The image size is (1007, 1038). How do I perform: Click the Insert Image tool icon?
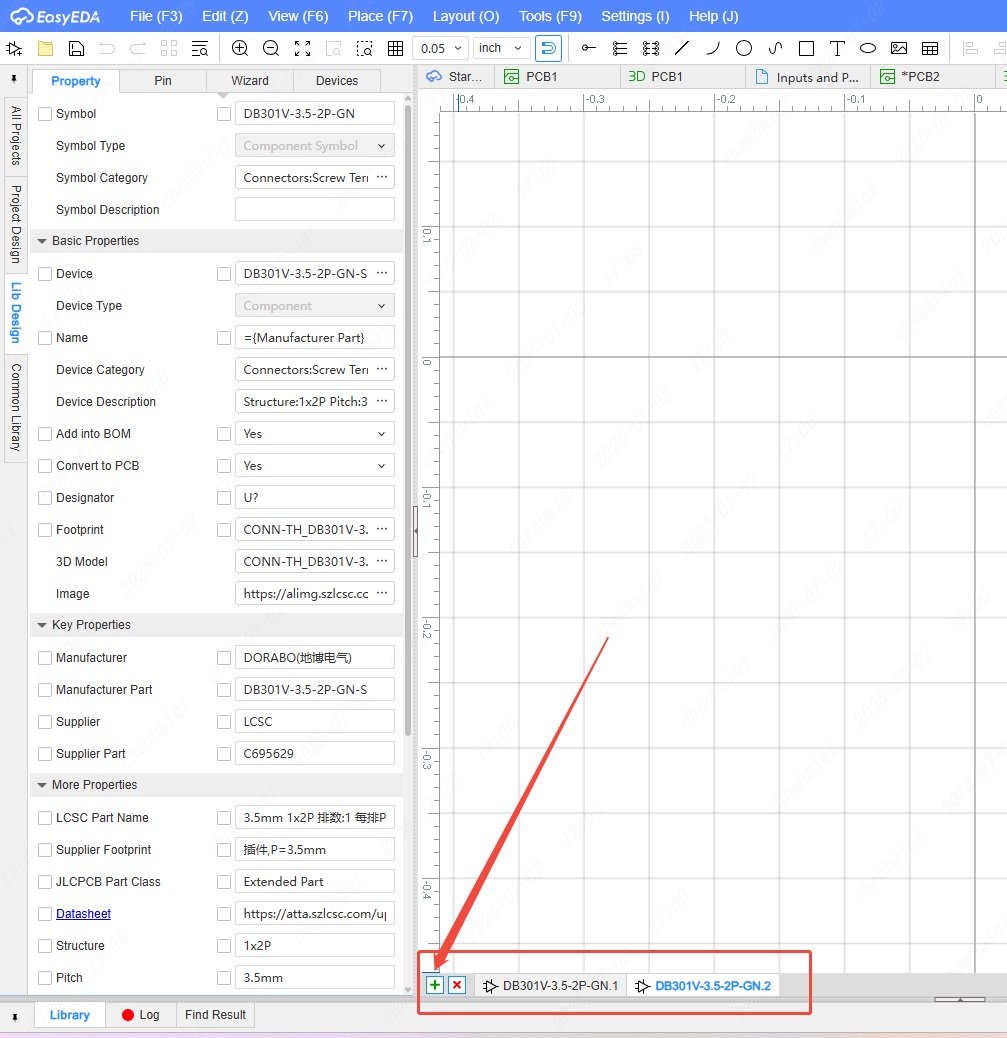click(899, 48)
